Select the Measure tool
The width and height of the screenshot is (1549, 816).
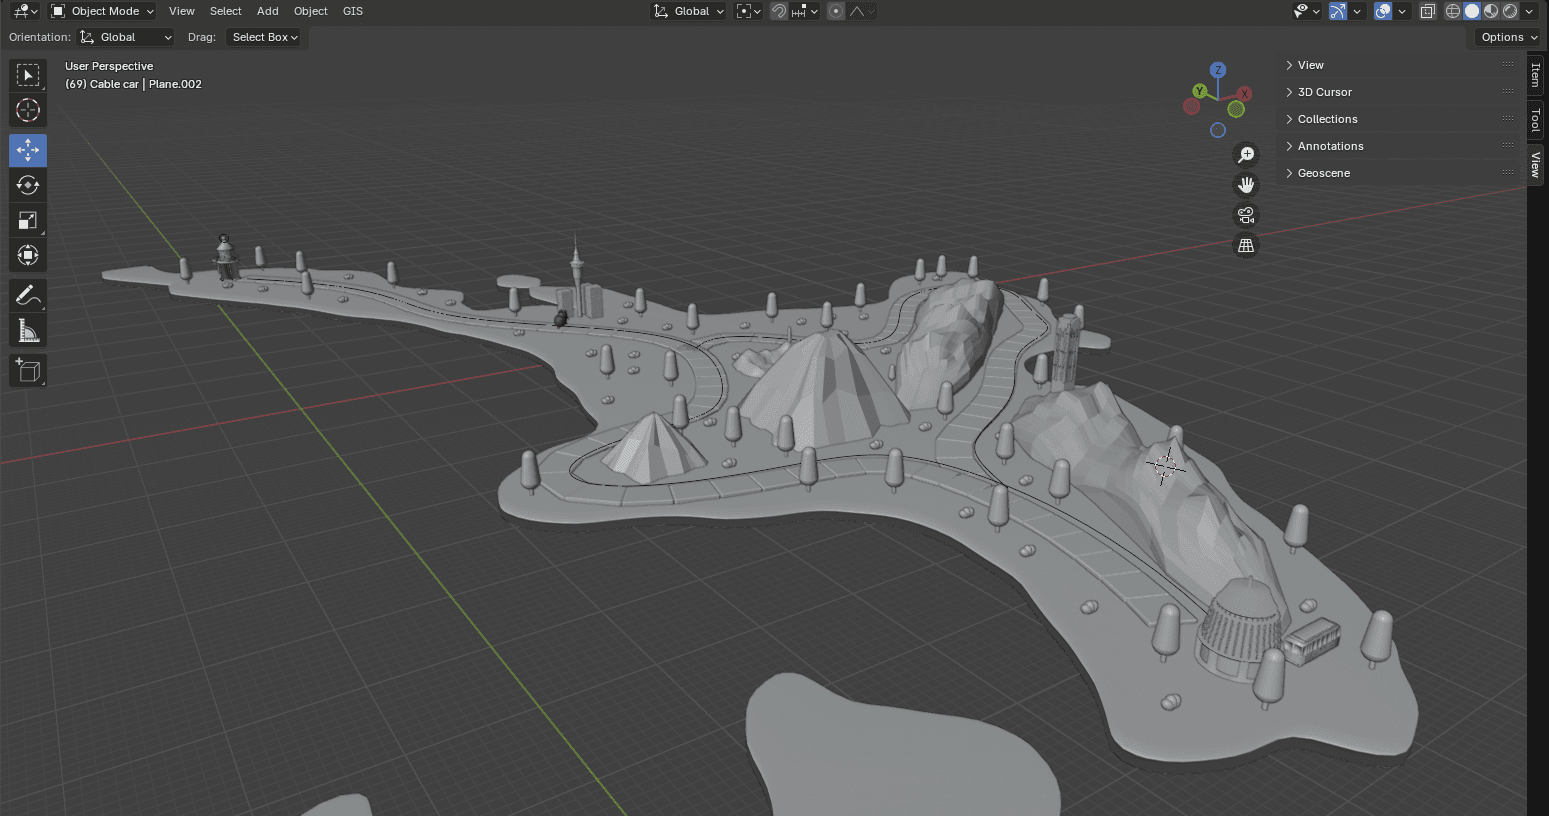click(x=28, y=331)
